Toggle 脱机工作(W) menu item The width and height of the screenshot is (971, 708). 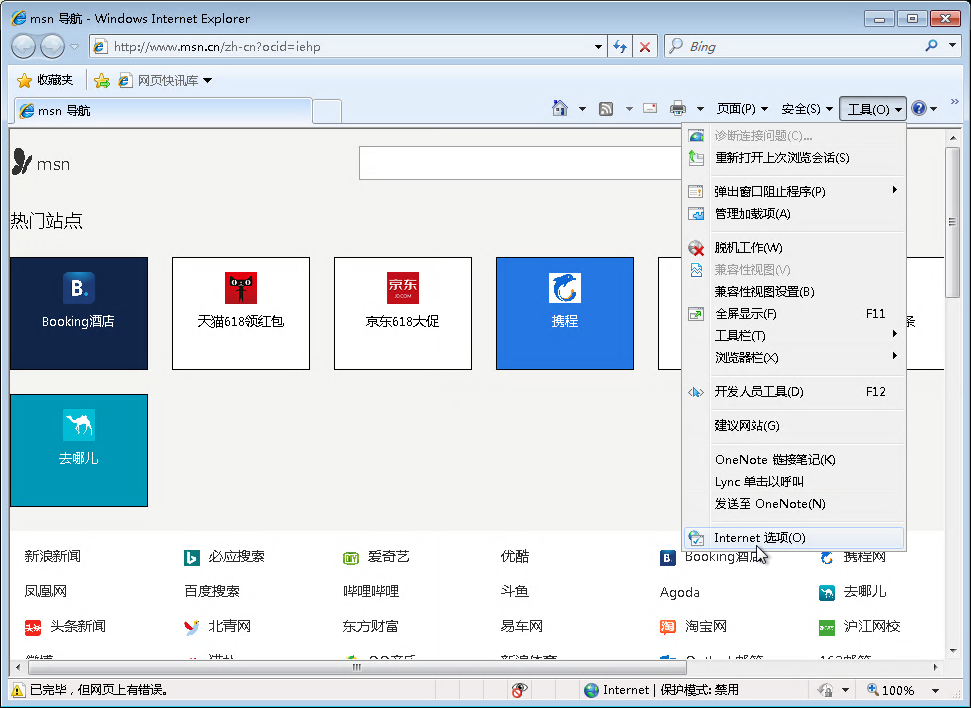point(793,248)
